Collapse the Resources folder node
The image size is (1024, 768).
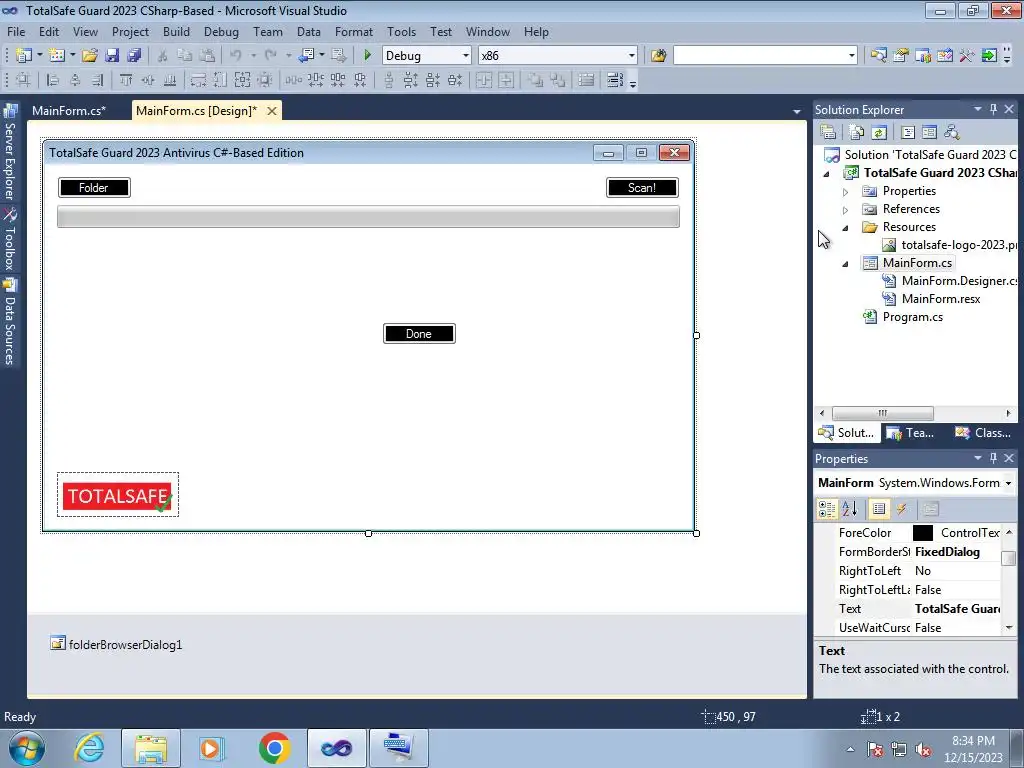pos(846,227)
